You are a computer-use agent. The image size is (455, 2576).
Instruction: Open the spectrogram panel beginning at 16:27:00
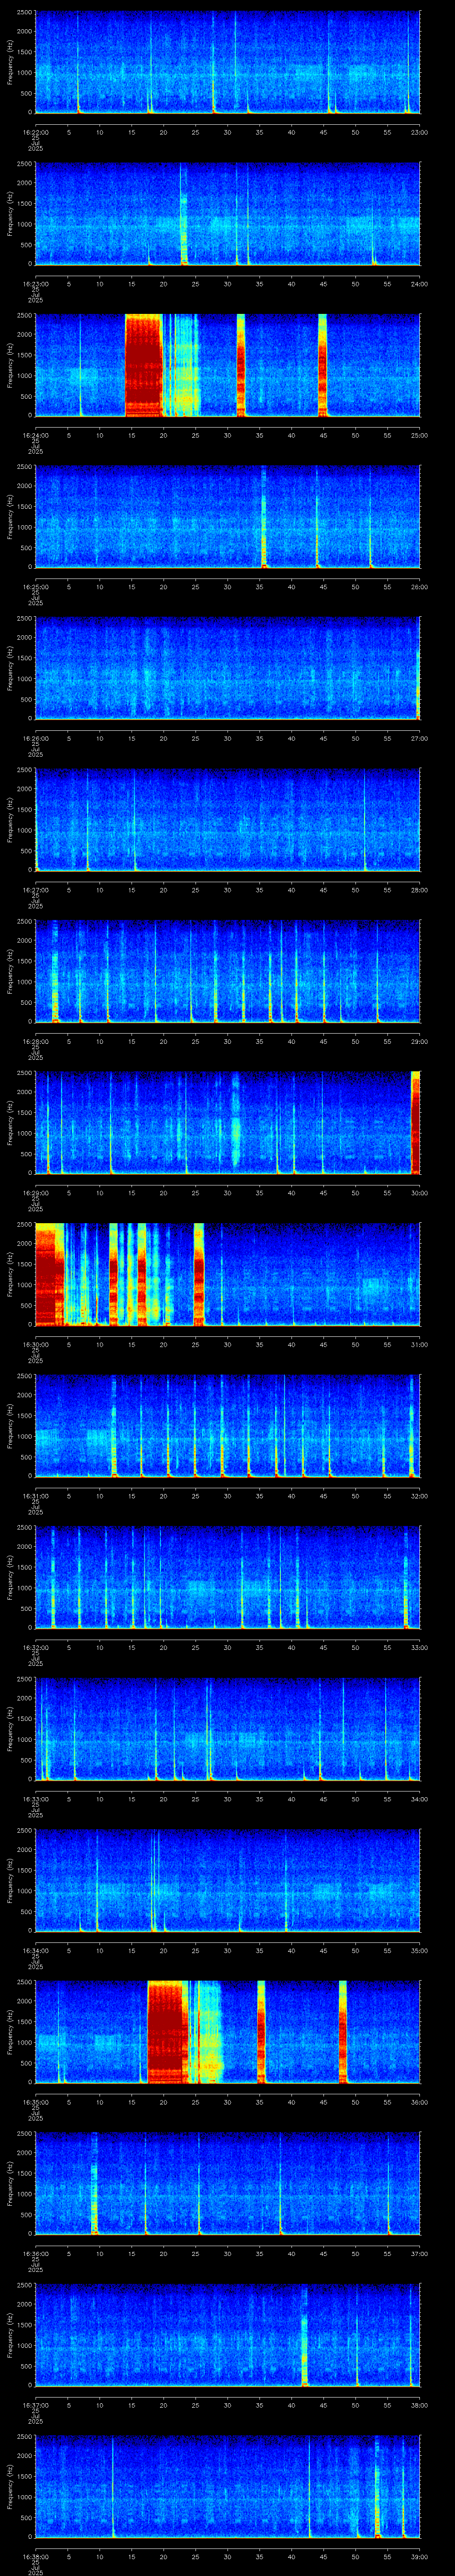(x=227, y=820)
